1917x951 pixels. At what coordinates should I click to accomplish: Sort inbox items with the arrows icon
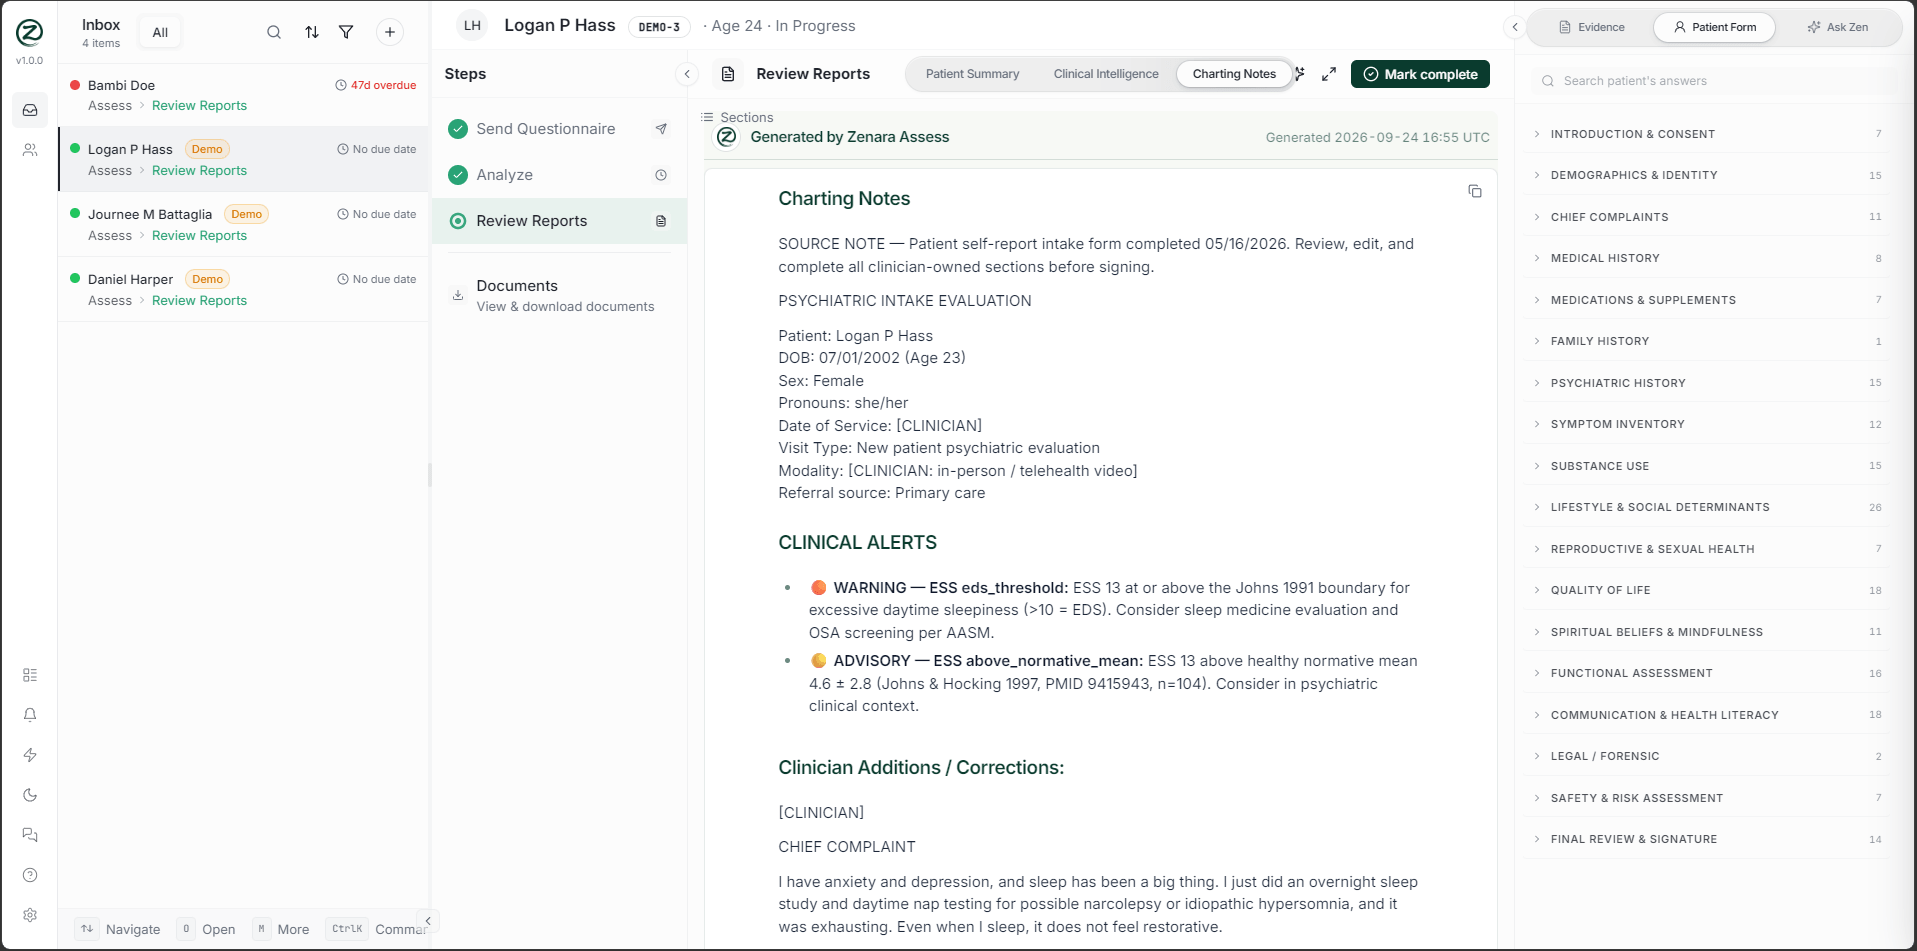click(312, 32)
